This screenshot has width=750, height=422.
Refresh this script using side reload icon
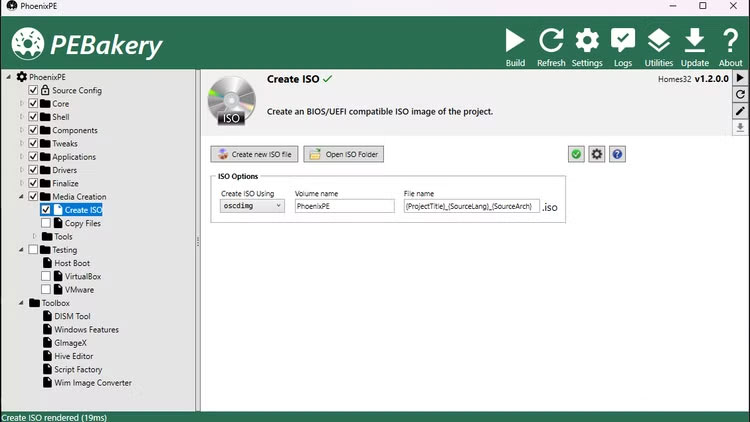(740, 94)
